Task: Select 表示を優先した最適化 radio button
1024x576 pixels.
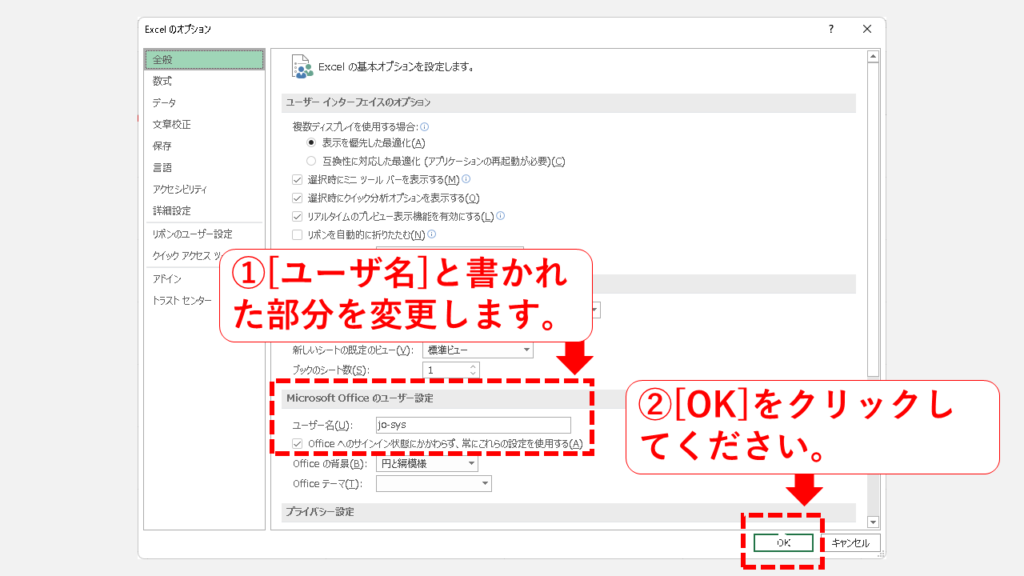Action: [311, 142]
